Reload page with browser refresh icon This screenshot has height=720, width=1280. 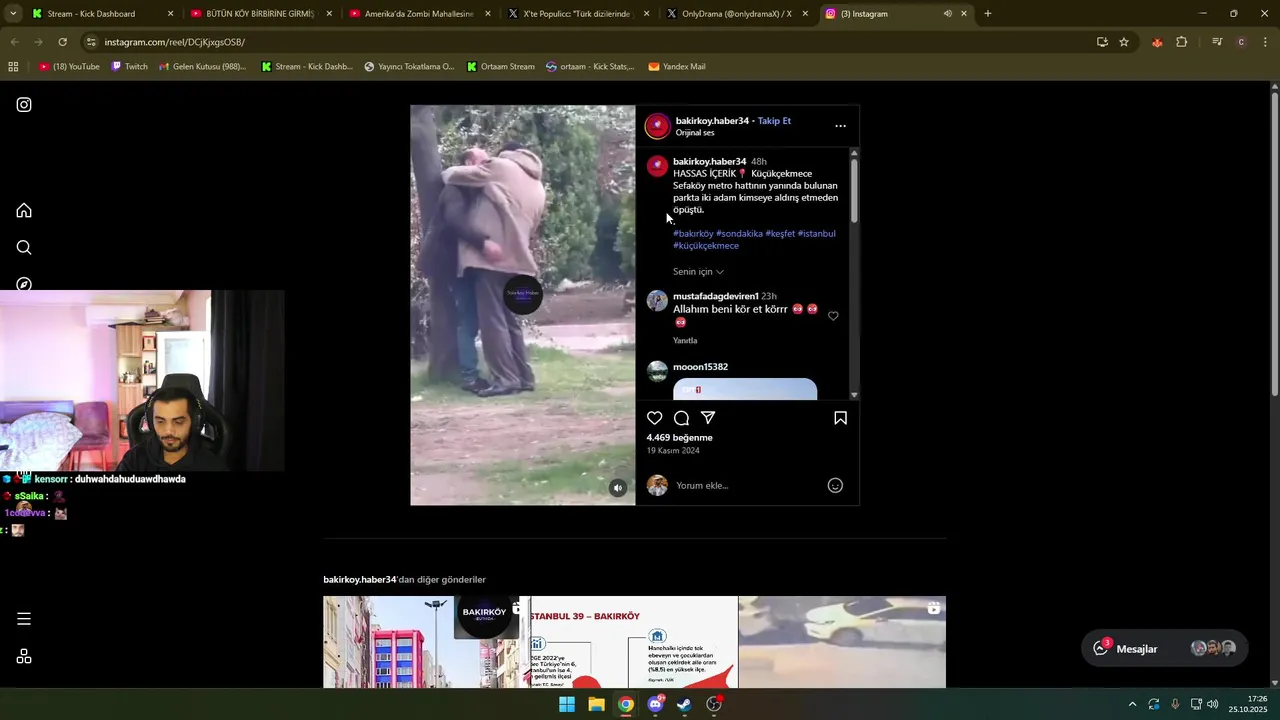[x=62, y=42]
